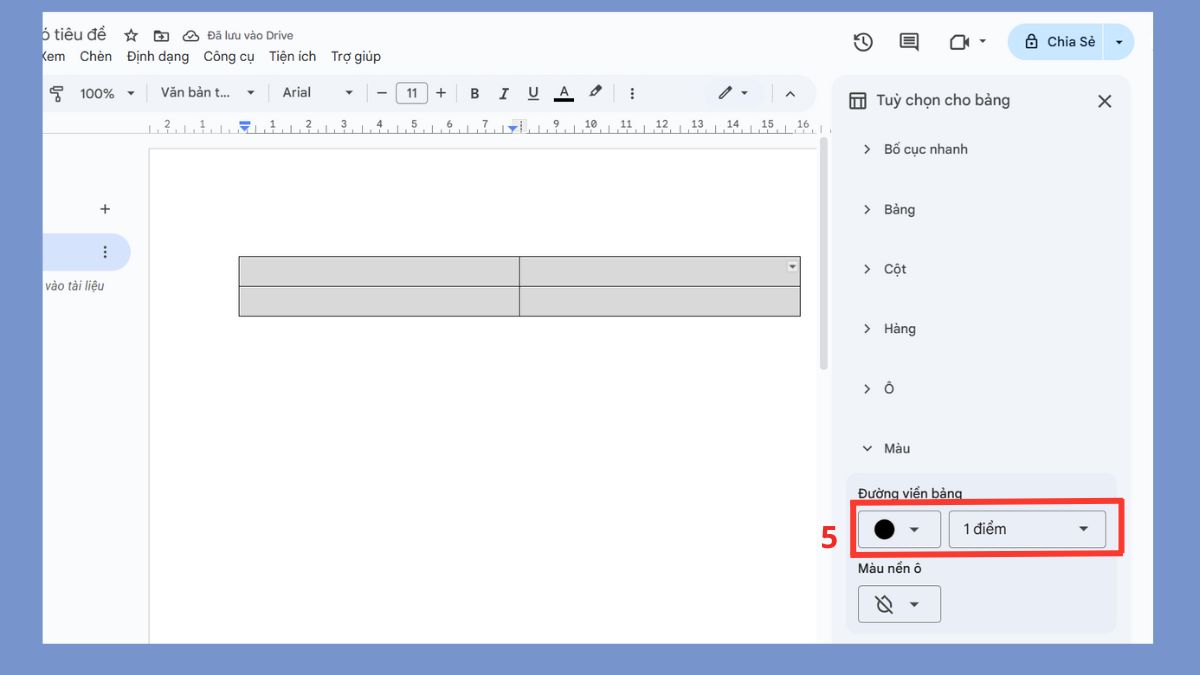
Task: Open the text color picker
Action: tap(564, 93)
